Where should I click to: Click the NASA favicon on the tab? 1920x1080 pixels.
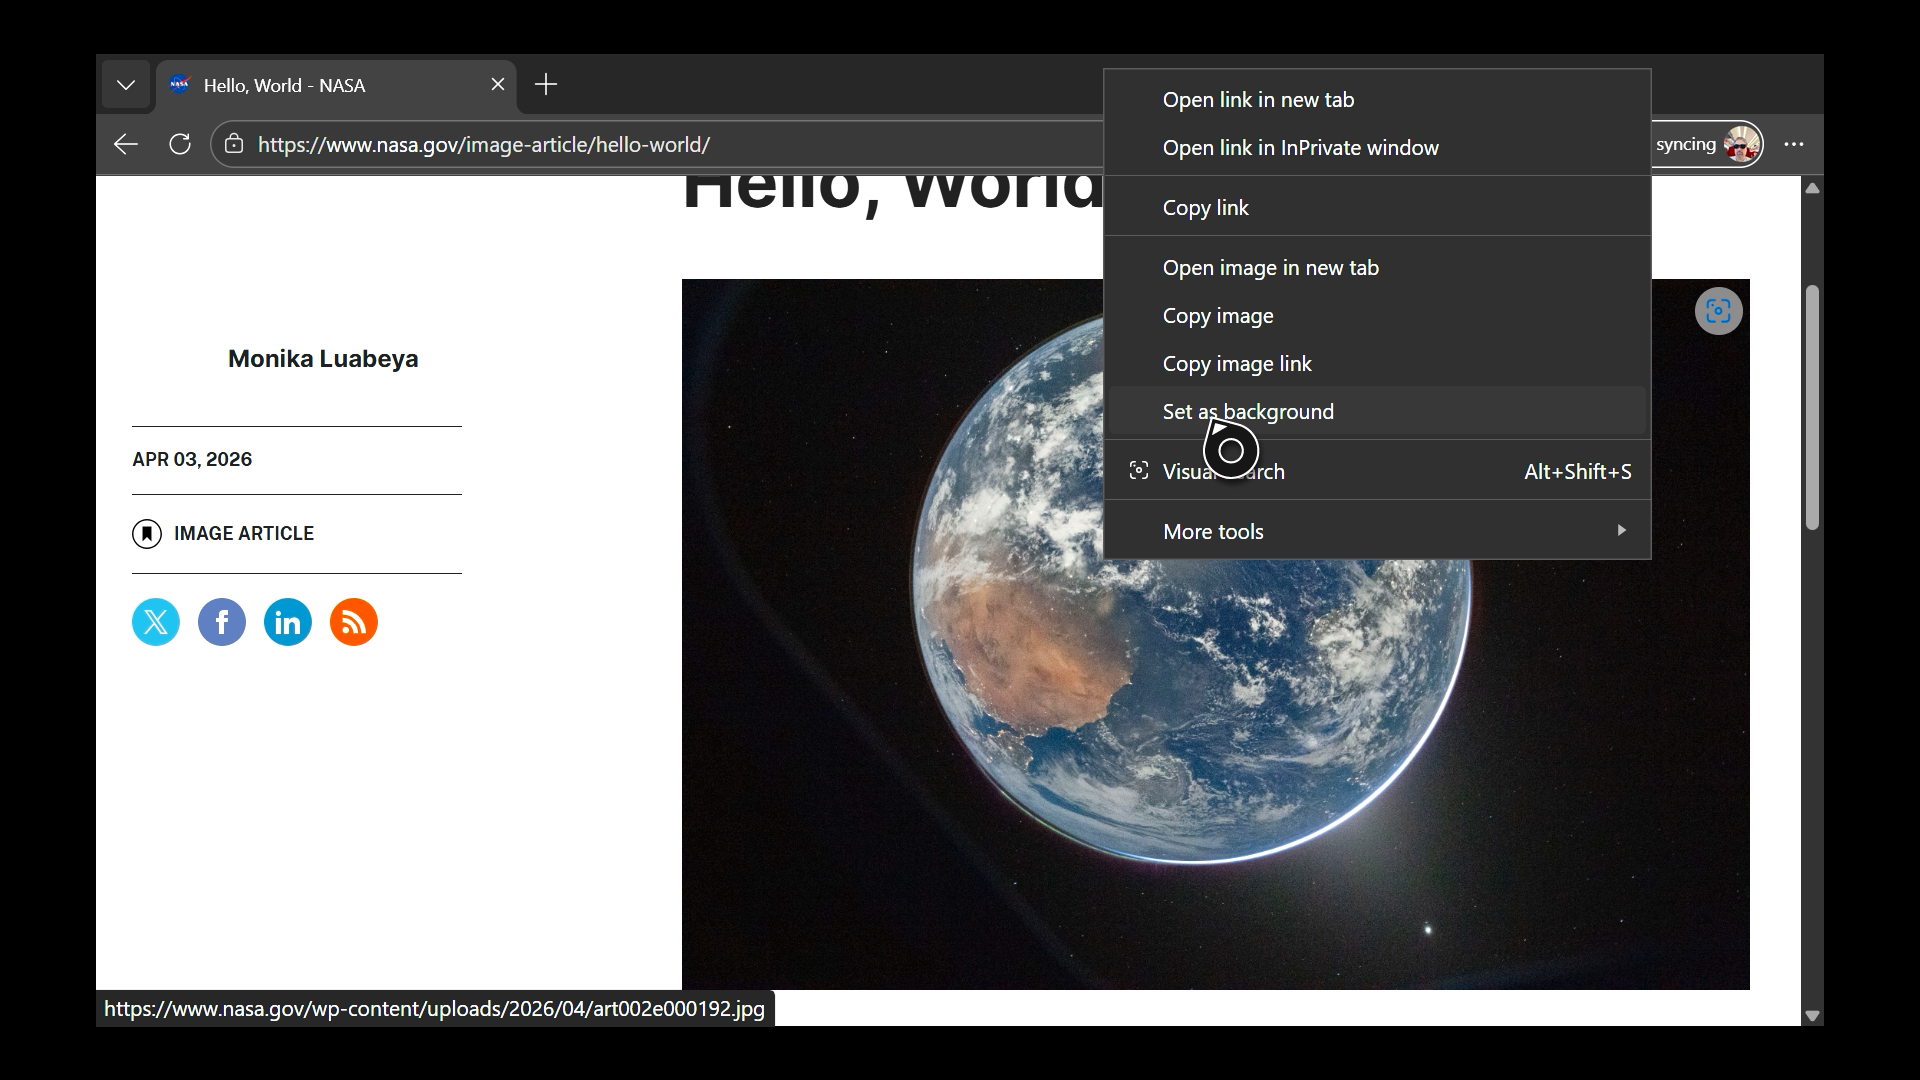[x=180, y=85]
